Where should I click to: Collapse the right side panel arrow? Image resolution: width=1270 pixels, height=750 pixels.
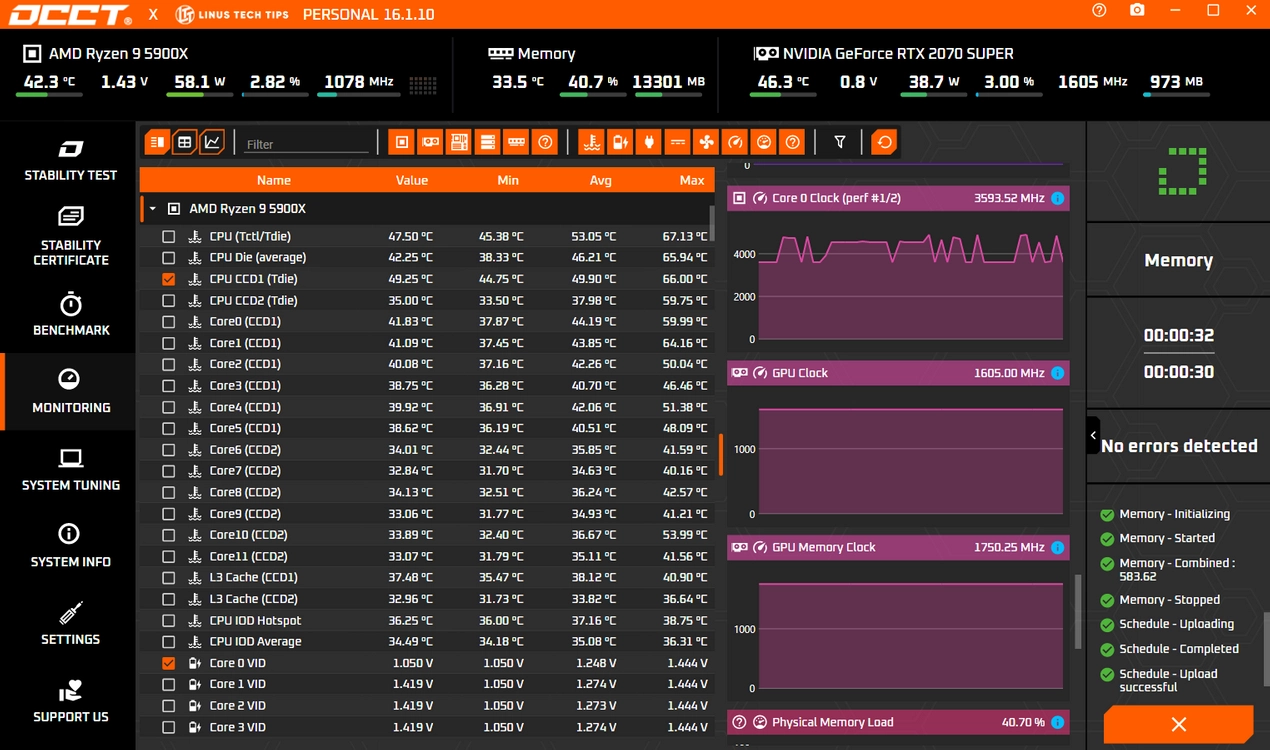tap(1093, 436)
